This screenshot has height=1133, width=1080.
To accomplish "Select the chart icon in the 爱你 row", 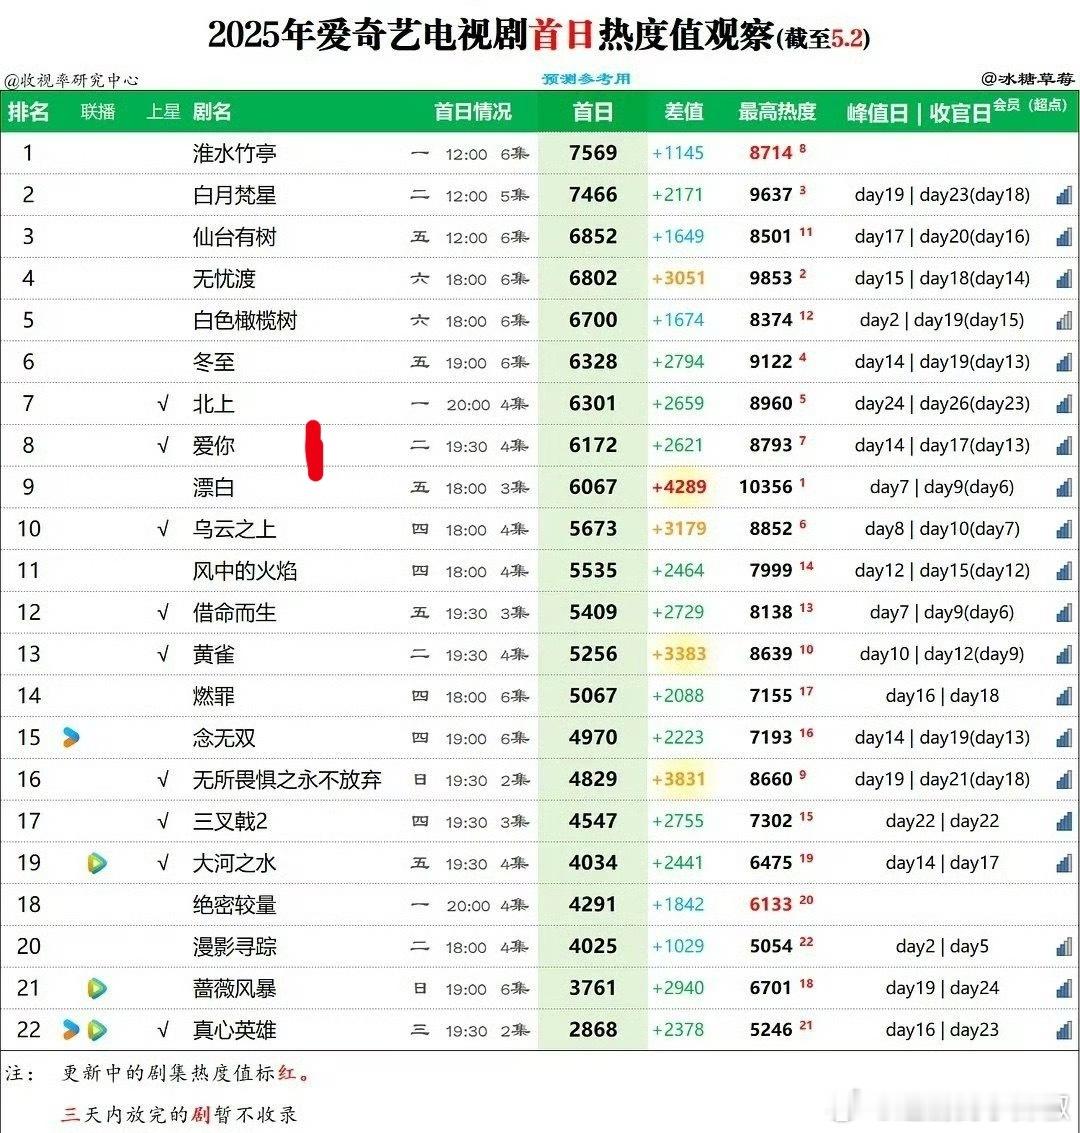I will pos(1063,446).
